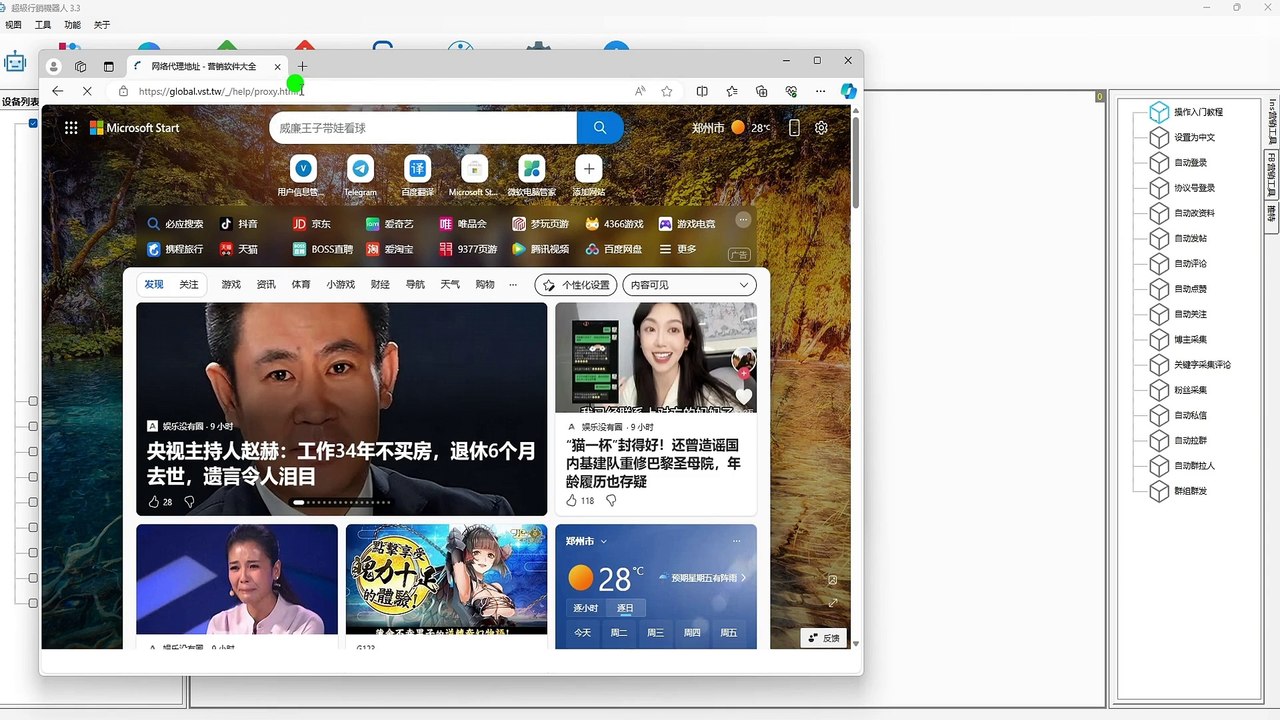This screenshot has width=1280, height=720.
Task: Switch to the 游戏 feed tab
Action: tap(231, 285)
